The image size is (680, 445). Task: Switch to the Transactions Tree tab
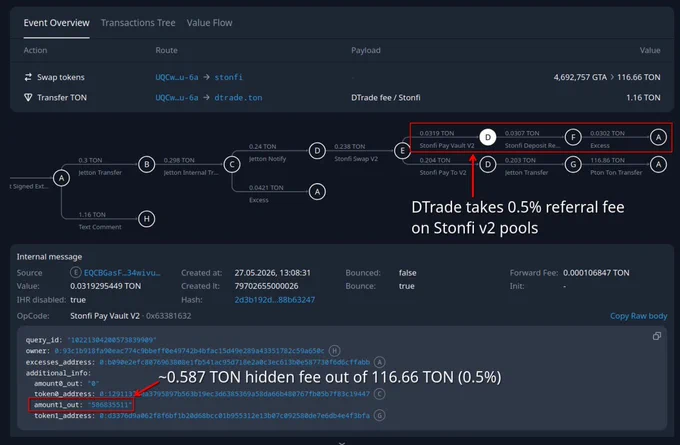coord(138,23)
